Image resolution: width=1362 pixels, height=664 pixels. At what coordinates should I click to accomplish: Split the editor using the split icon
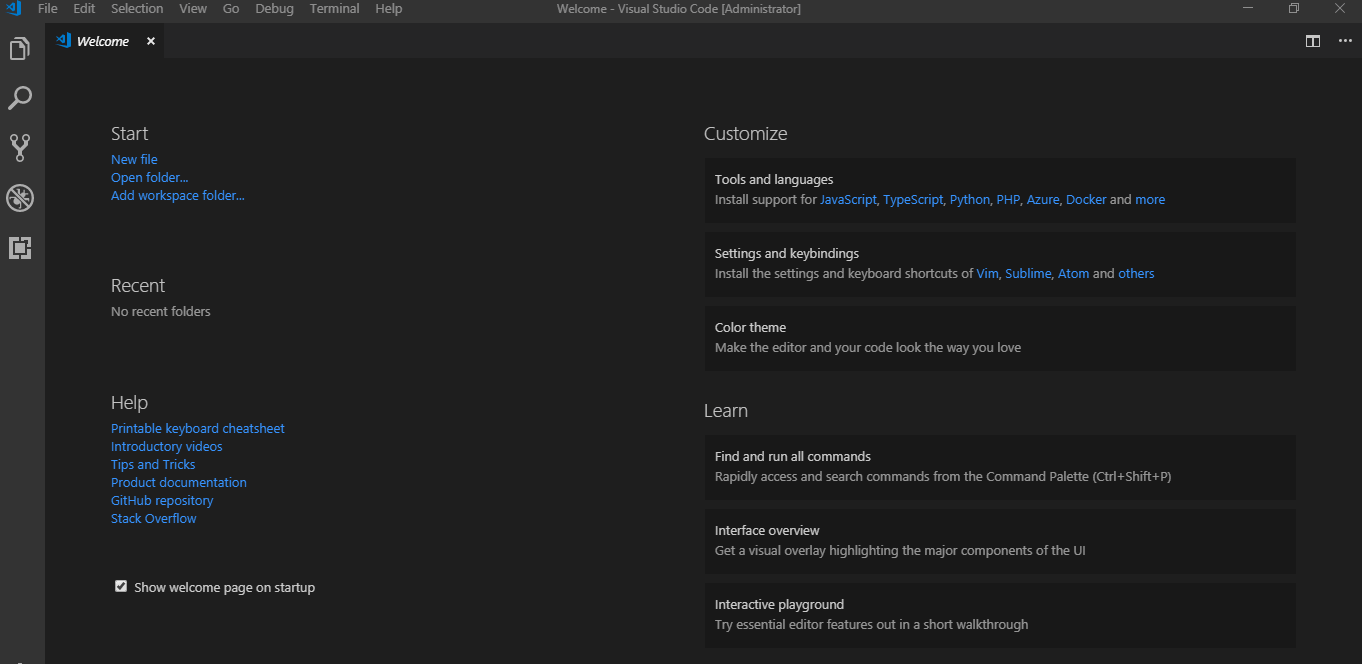[1312, 41]
